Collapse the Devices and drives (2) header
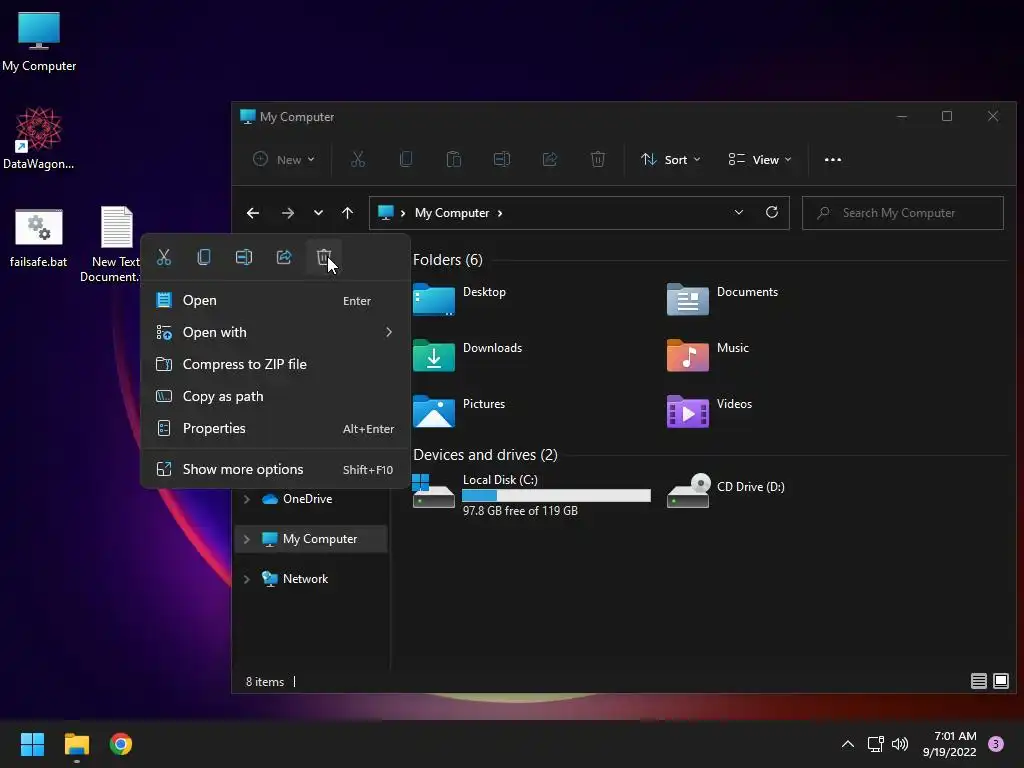1024x768 pixels. point(485,455)
